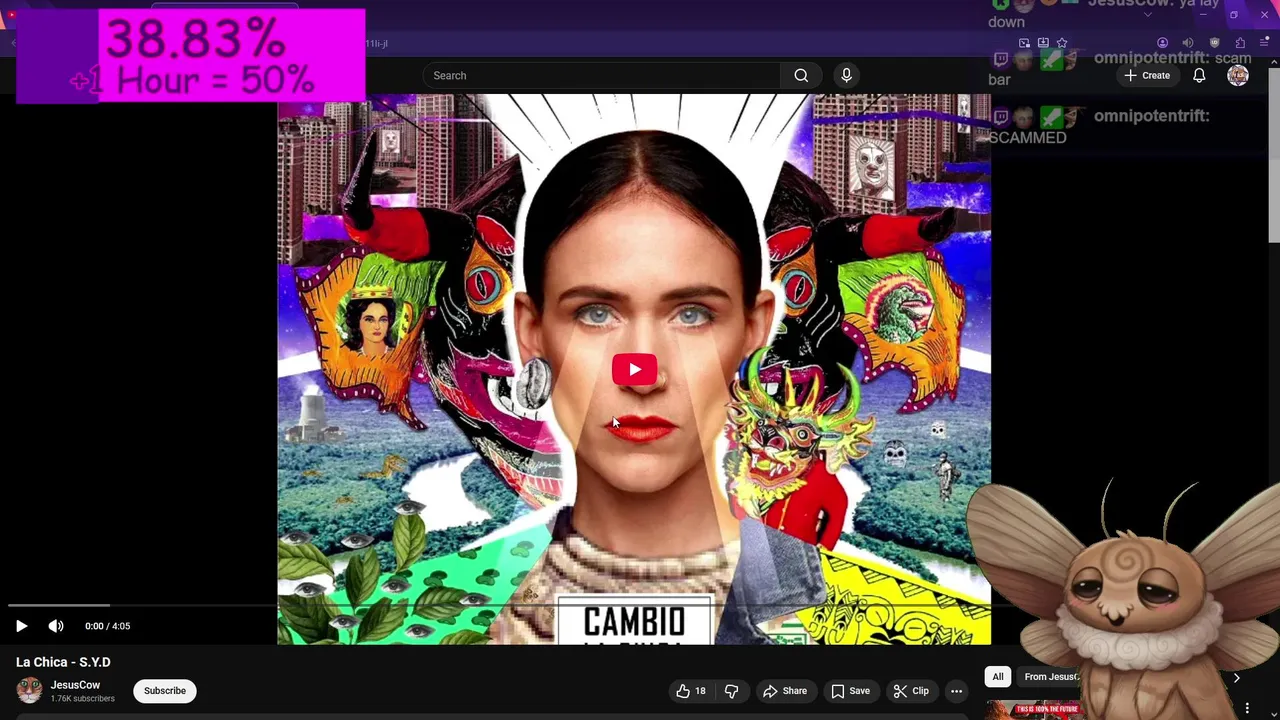Click the Share button
Viewport: 1280px width, 720px height.
tap(785, 691)
